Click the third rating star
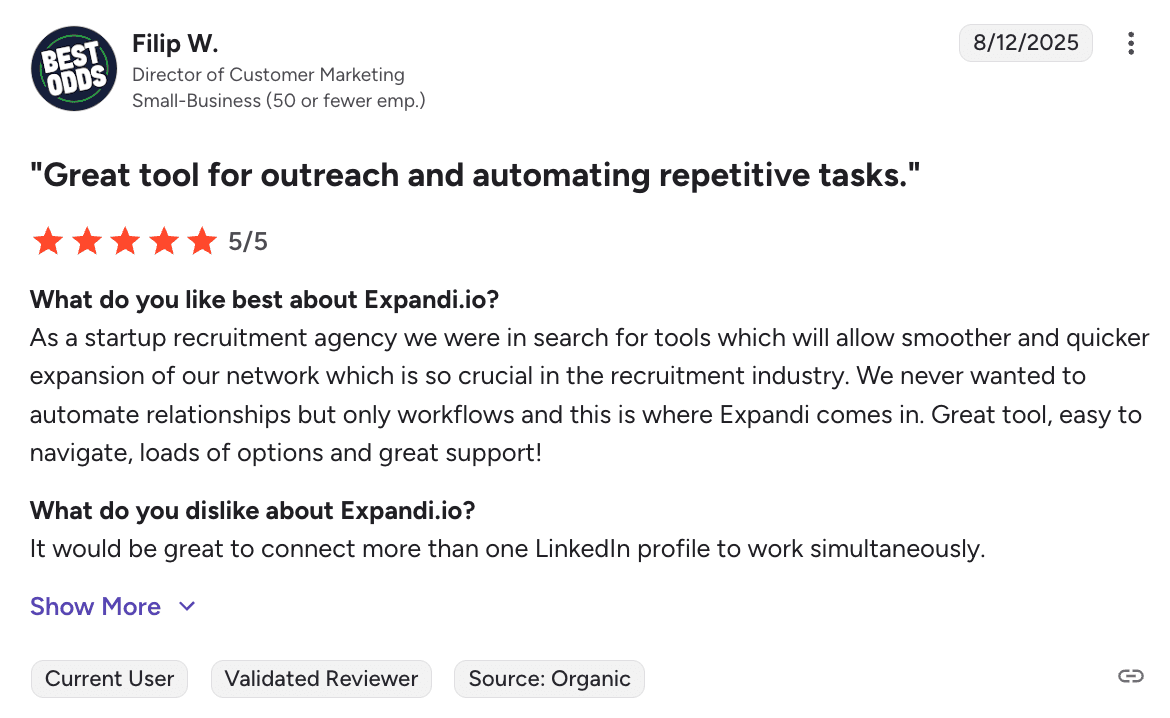This screenshot has height=718, width=1170. (x=125, y=241)
